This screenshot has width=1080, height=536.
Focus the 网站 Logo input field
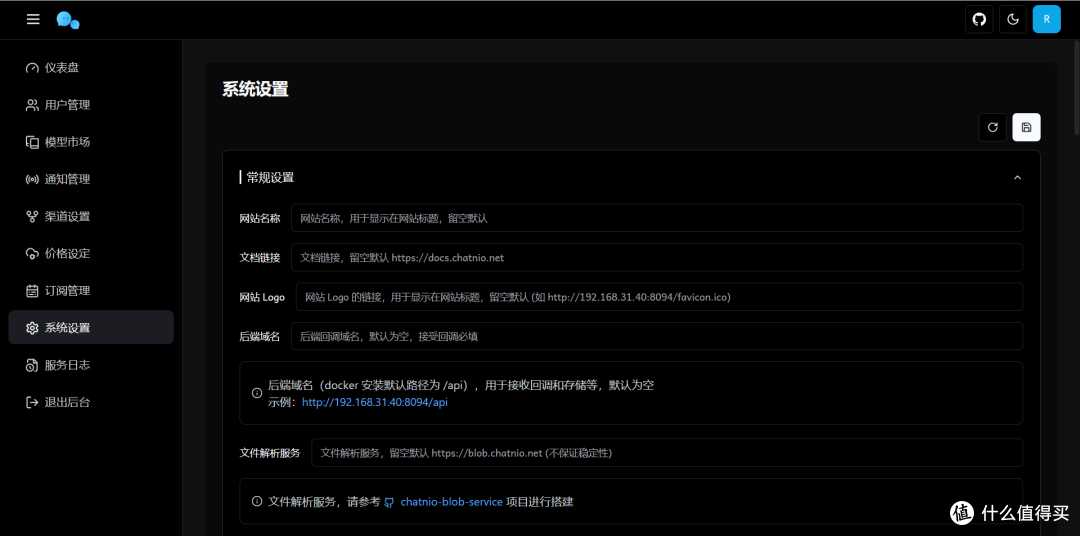tap(659, 297)
